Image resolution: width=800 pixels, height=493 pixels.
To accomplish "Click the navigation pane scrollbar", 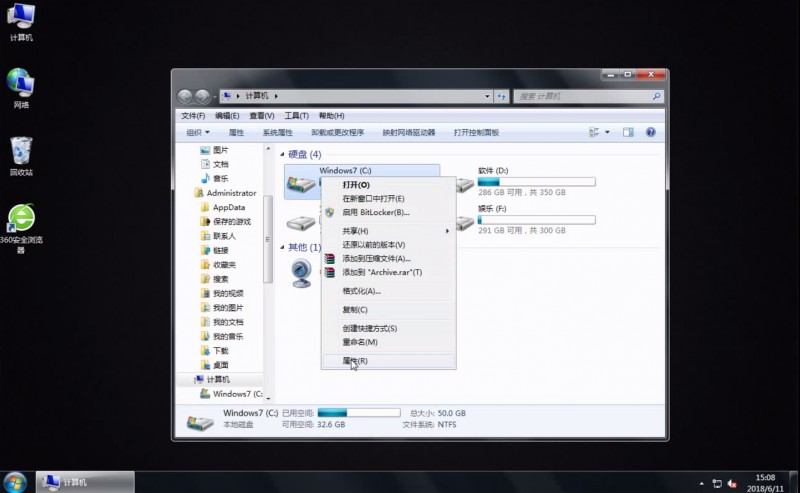I will pyautogui.click(x=268, y=239).
